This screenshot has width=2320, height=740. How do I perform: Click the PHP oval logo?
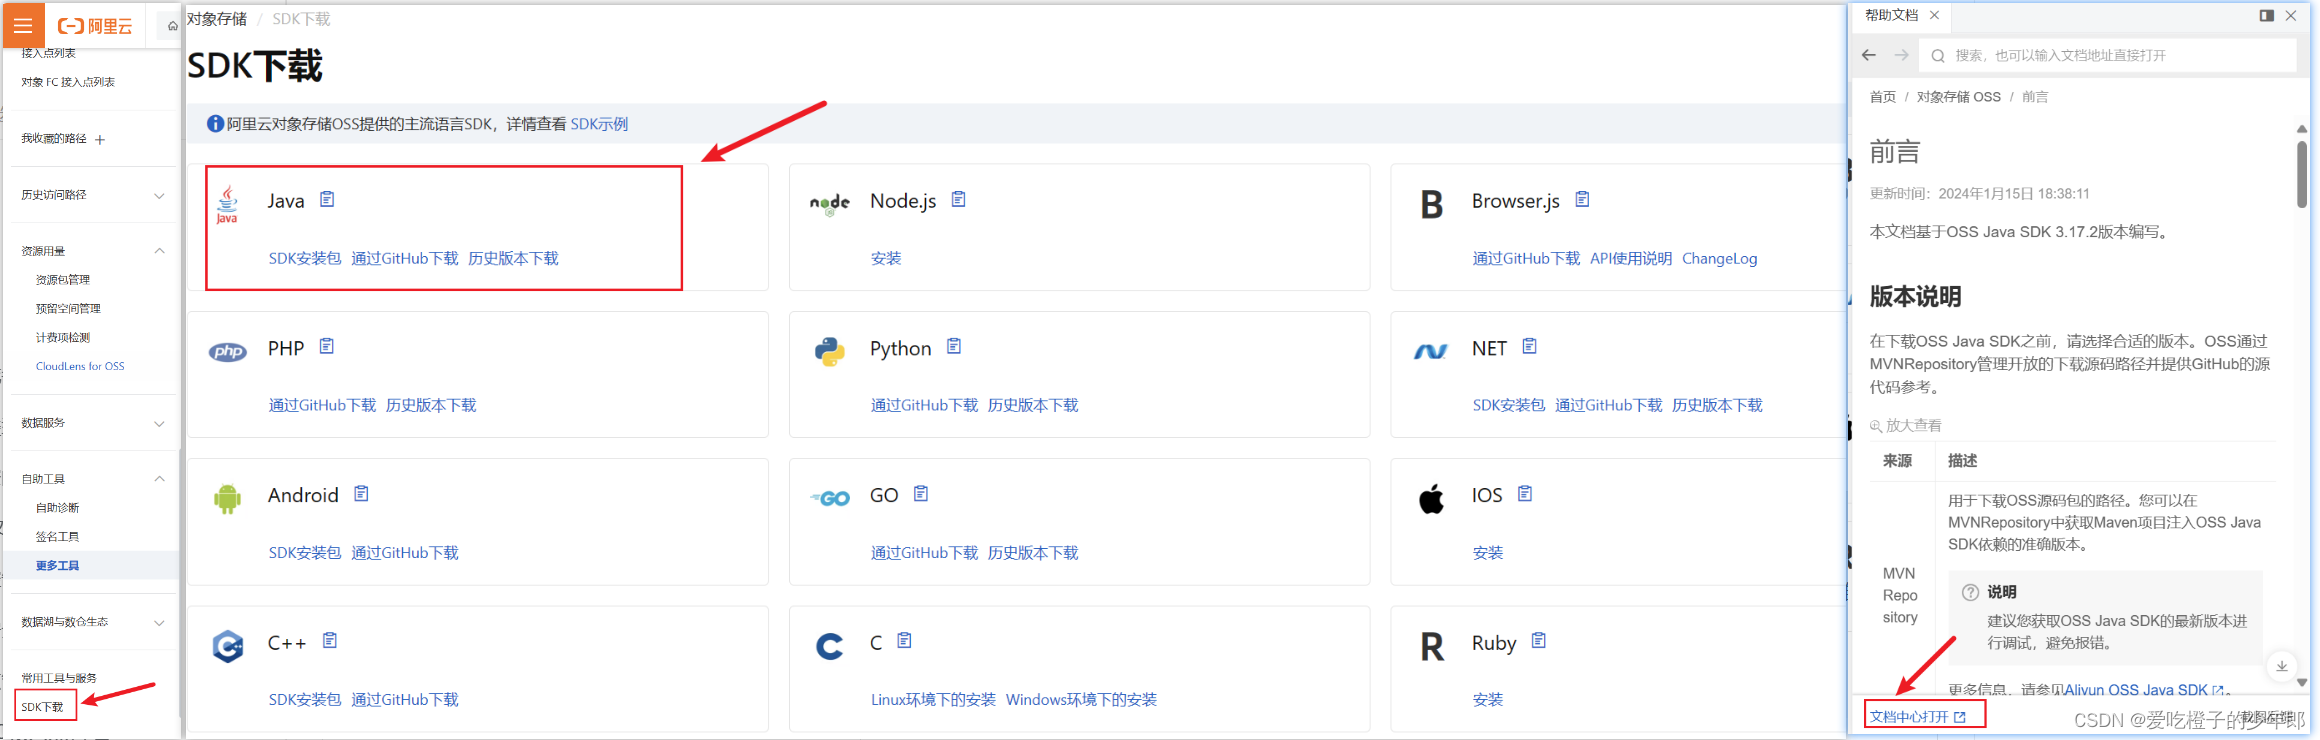pyautogui.click(x=228, y=352)
